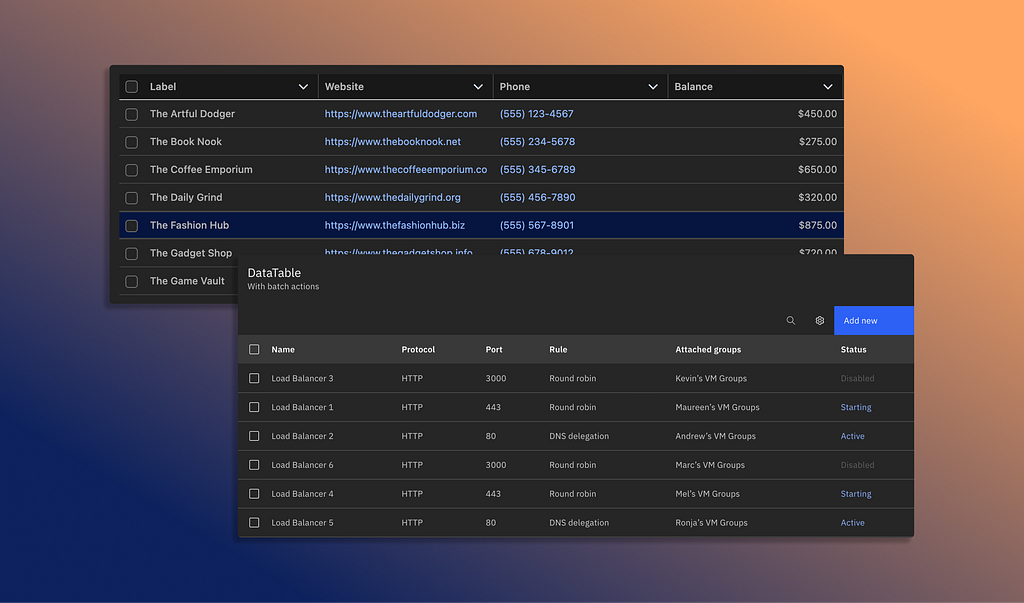Click the search magnifier icon in DataTable toolbar

click(790, 321)
